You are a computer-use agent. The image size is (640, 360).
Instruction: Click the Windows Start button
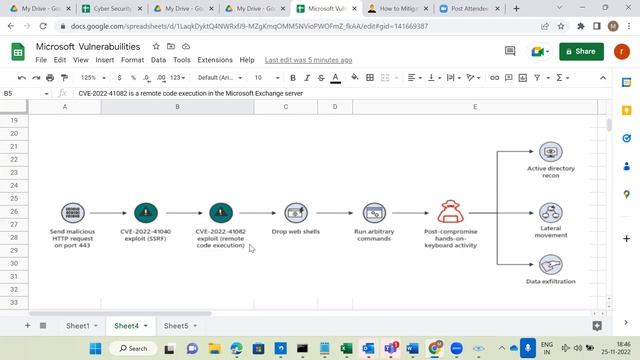click(x=96, y=349)
